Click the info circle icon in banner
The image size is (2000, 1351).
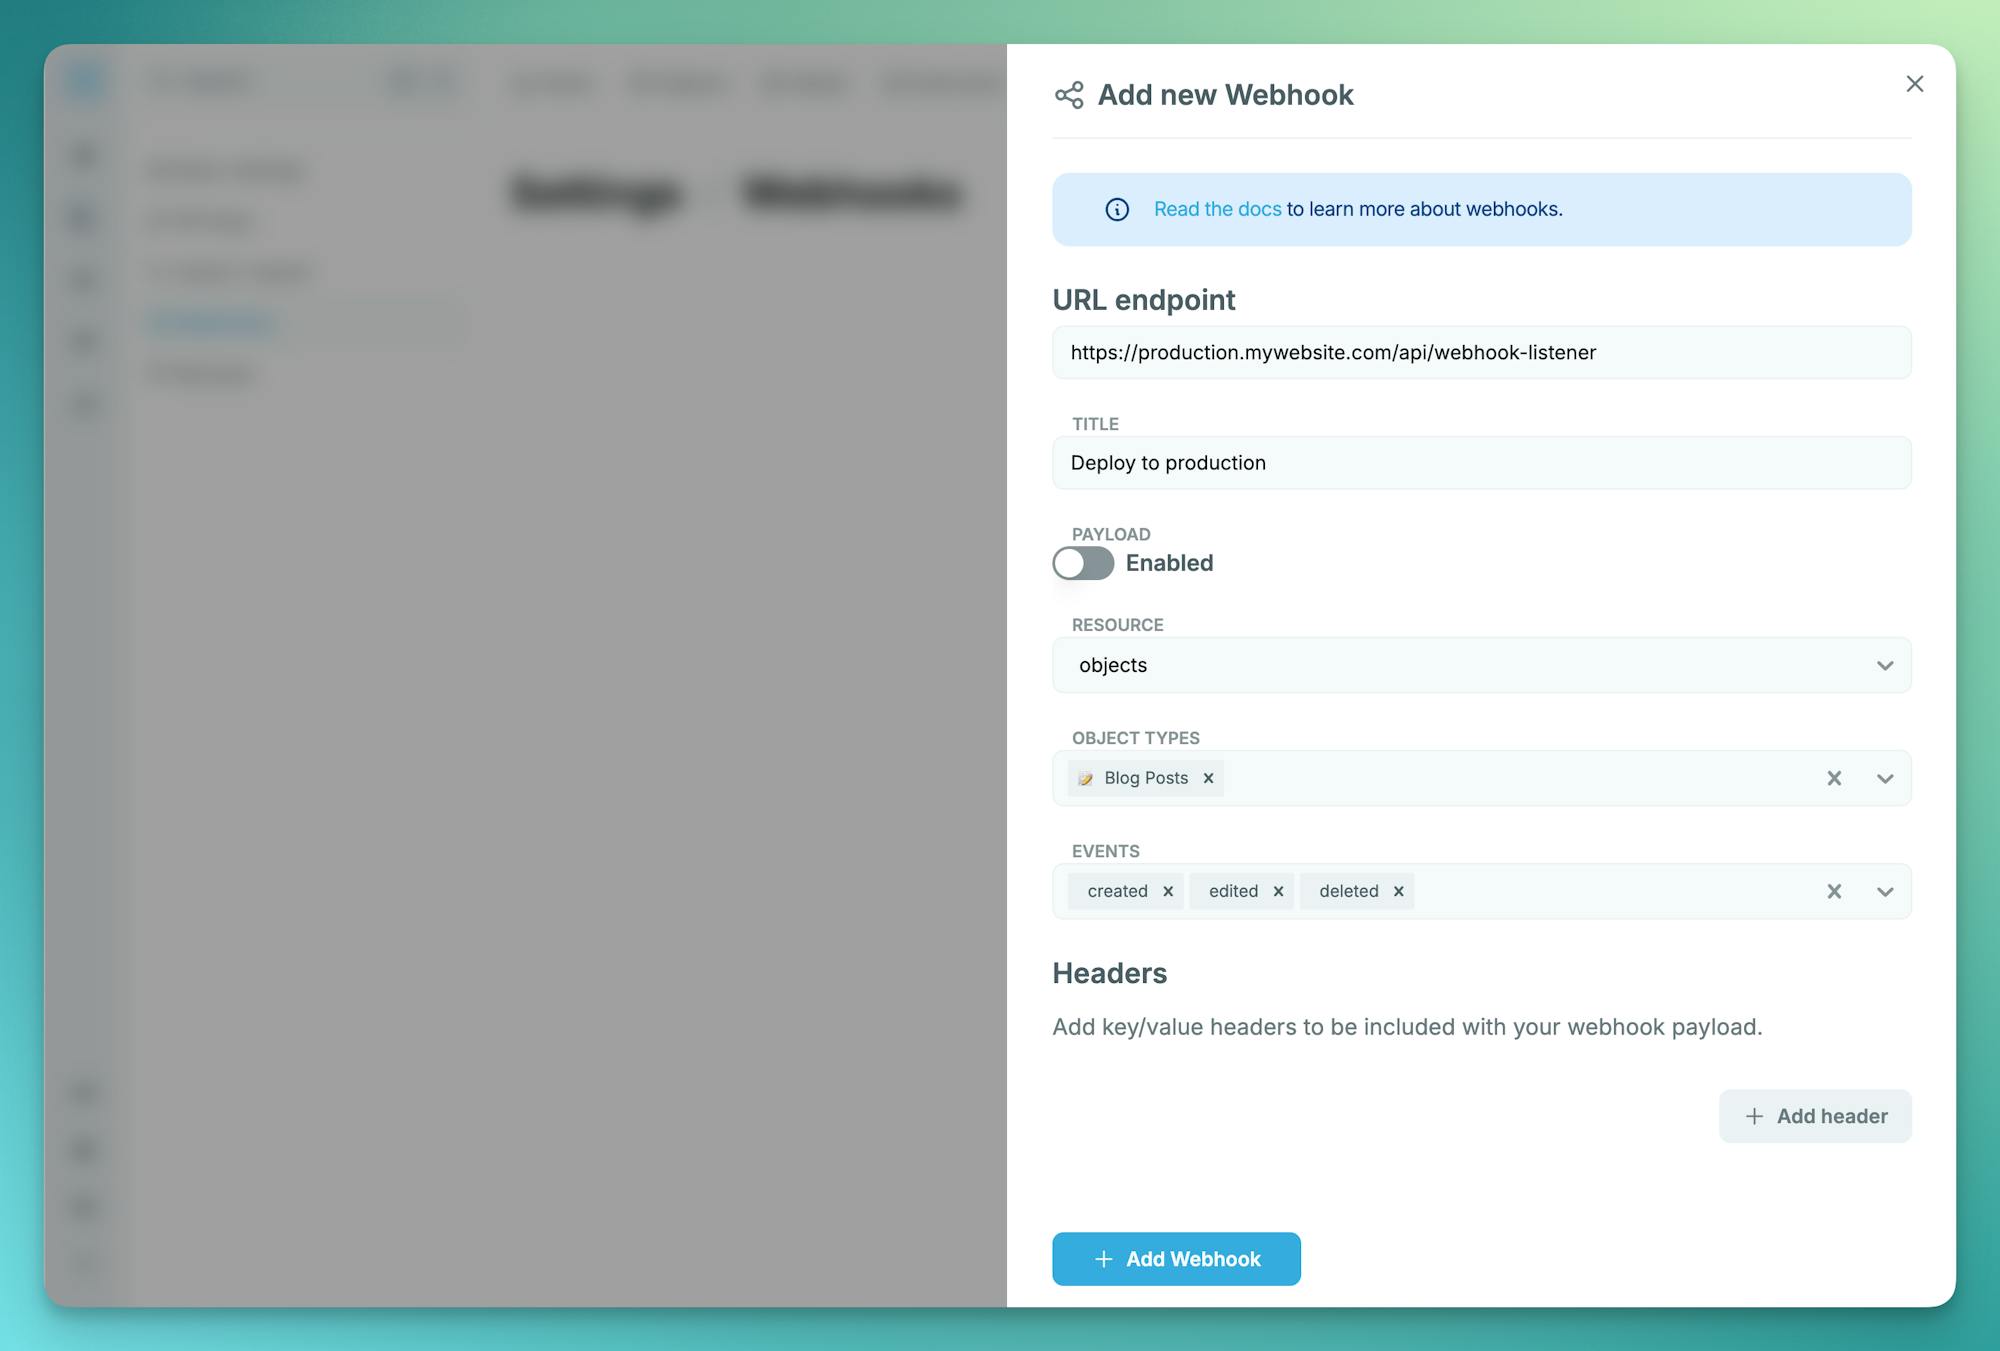point(1117,209)
